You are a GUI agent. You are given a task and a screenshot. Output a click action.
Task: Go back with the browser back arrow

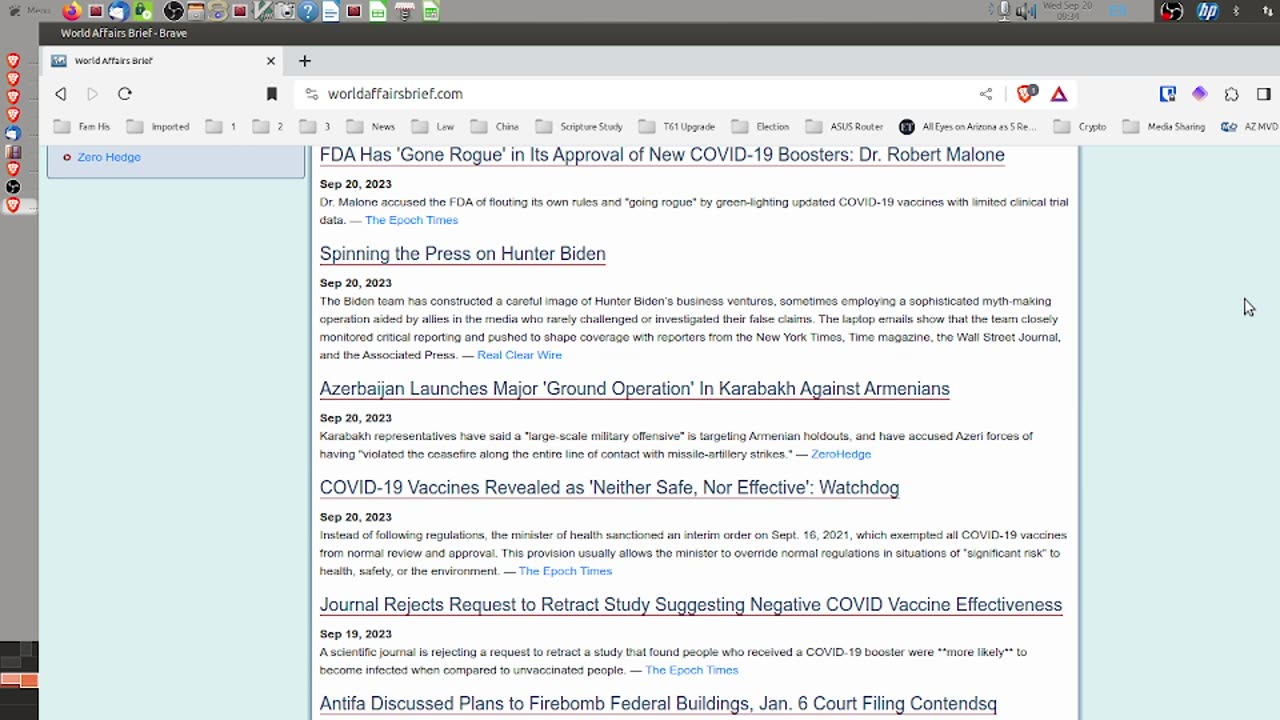61,94
